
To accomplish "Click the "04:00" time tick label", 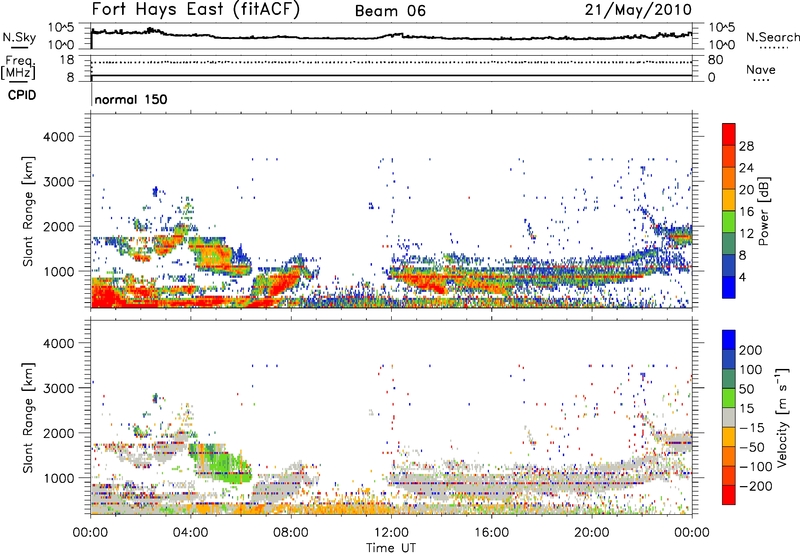I will 191,533.
